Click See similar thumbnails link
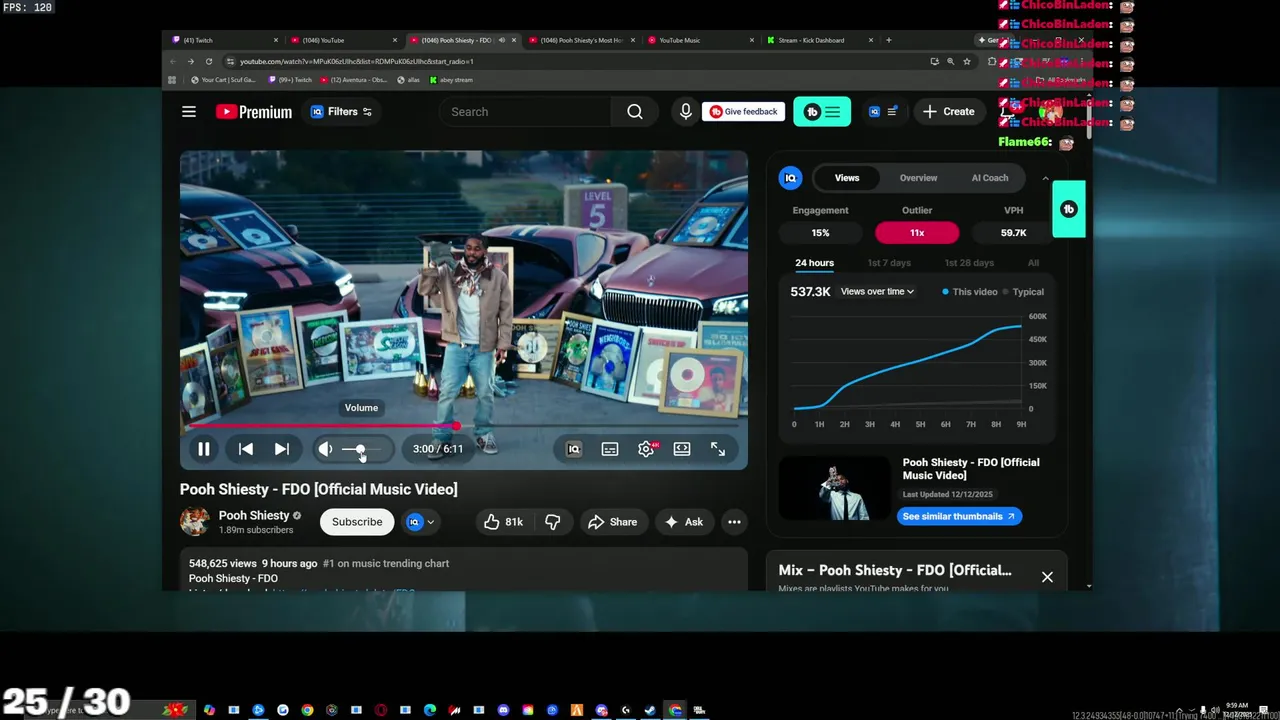 point(959,517)
